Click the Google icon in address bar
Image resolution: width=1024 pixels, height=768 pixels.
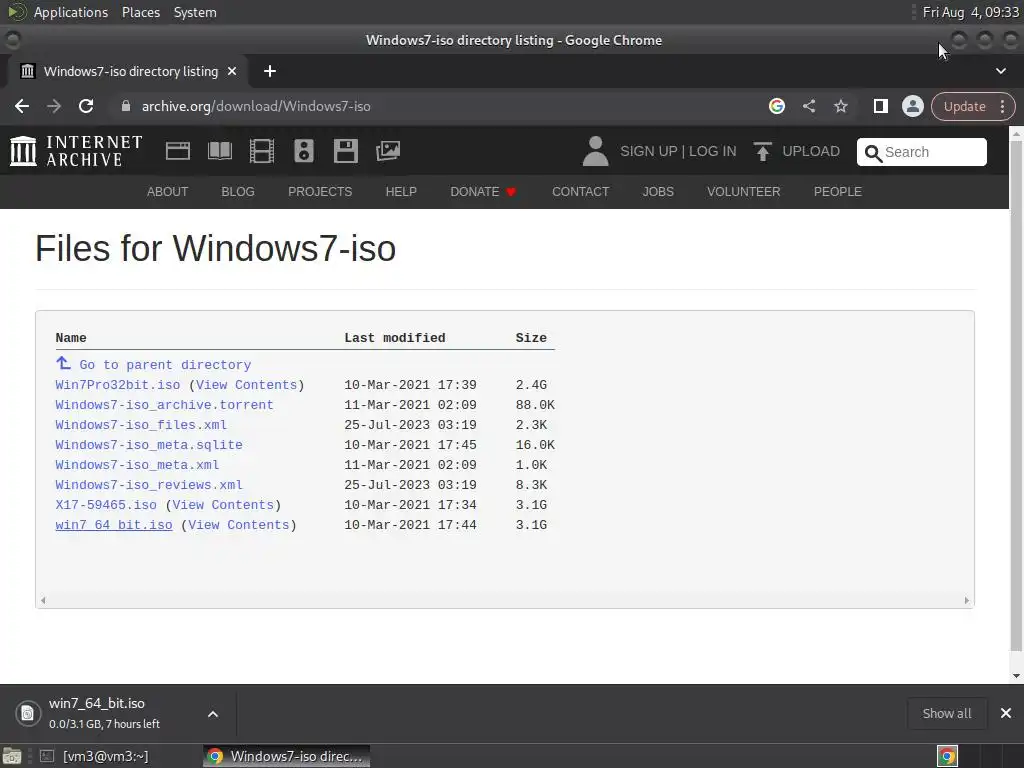pyautogui.click(x=776, y=106)
